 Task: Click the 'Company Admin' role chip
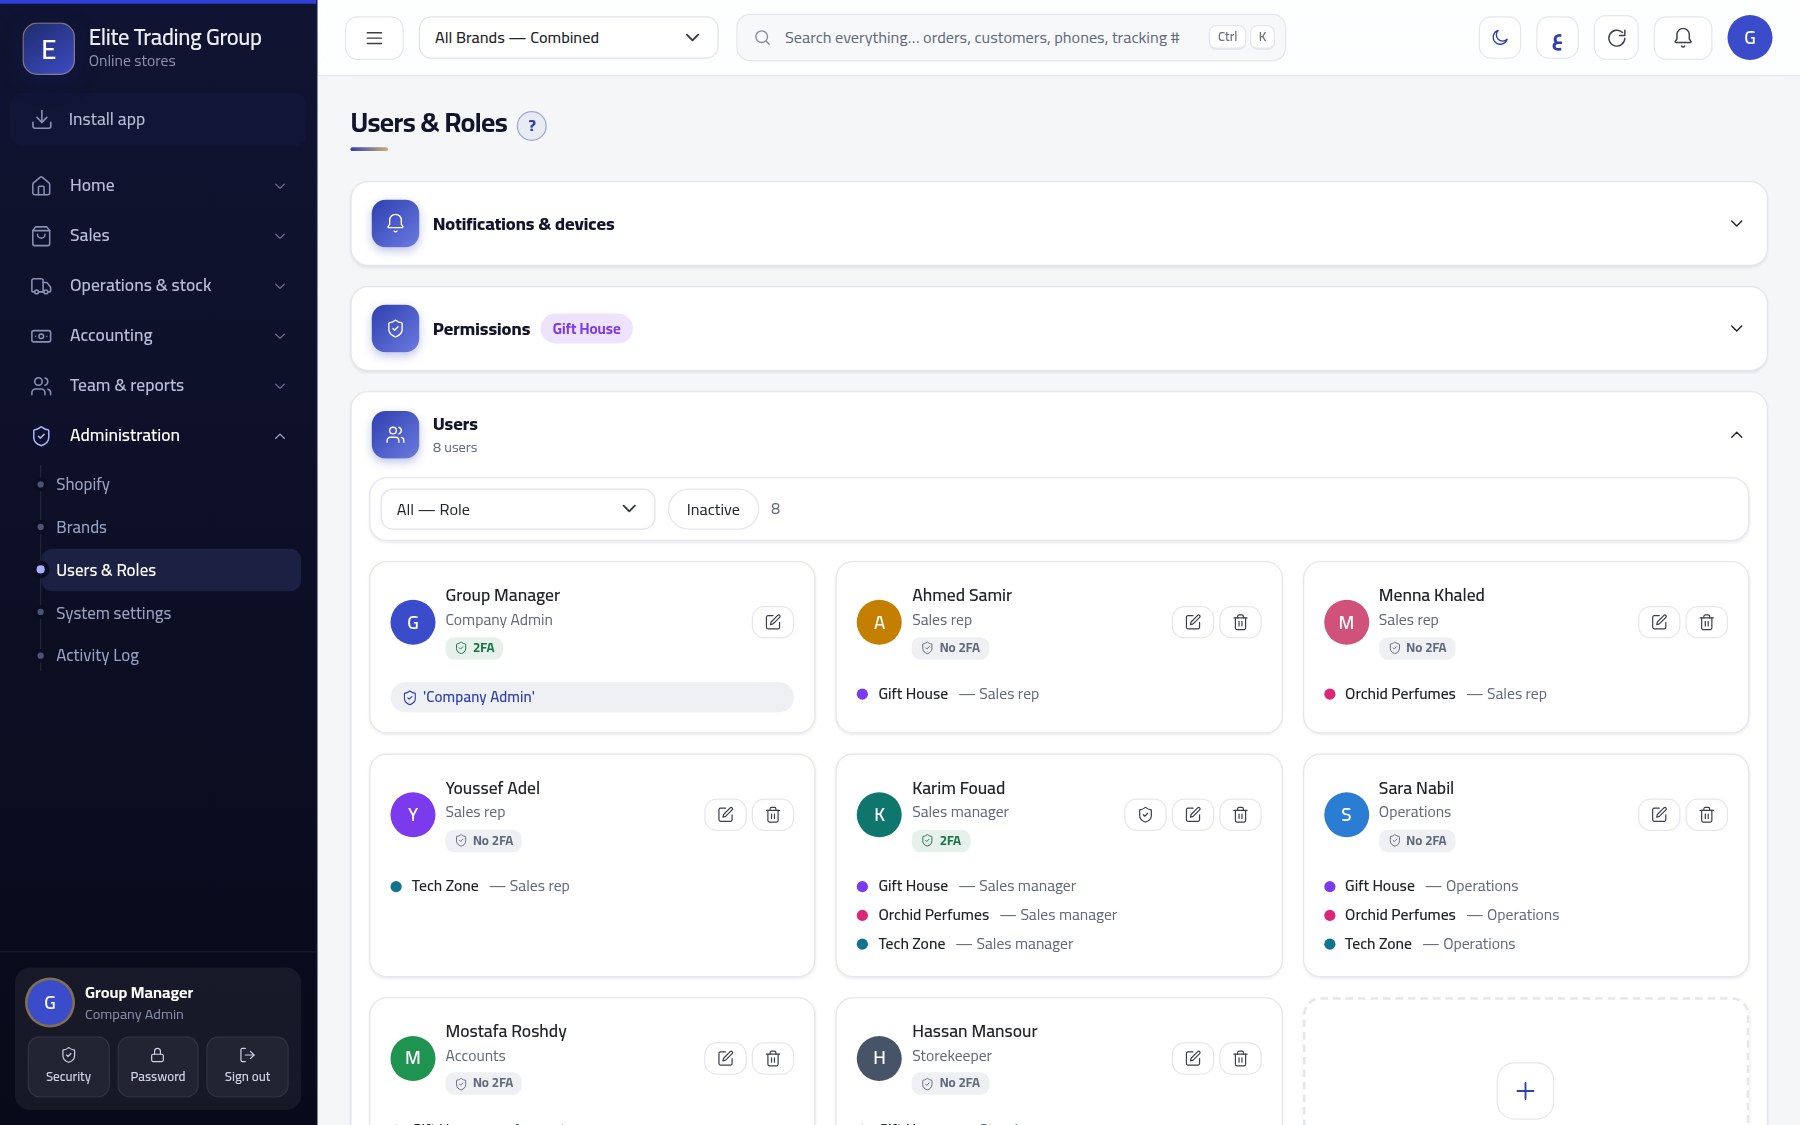[592, 697]
